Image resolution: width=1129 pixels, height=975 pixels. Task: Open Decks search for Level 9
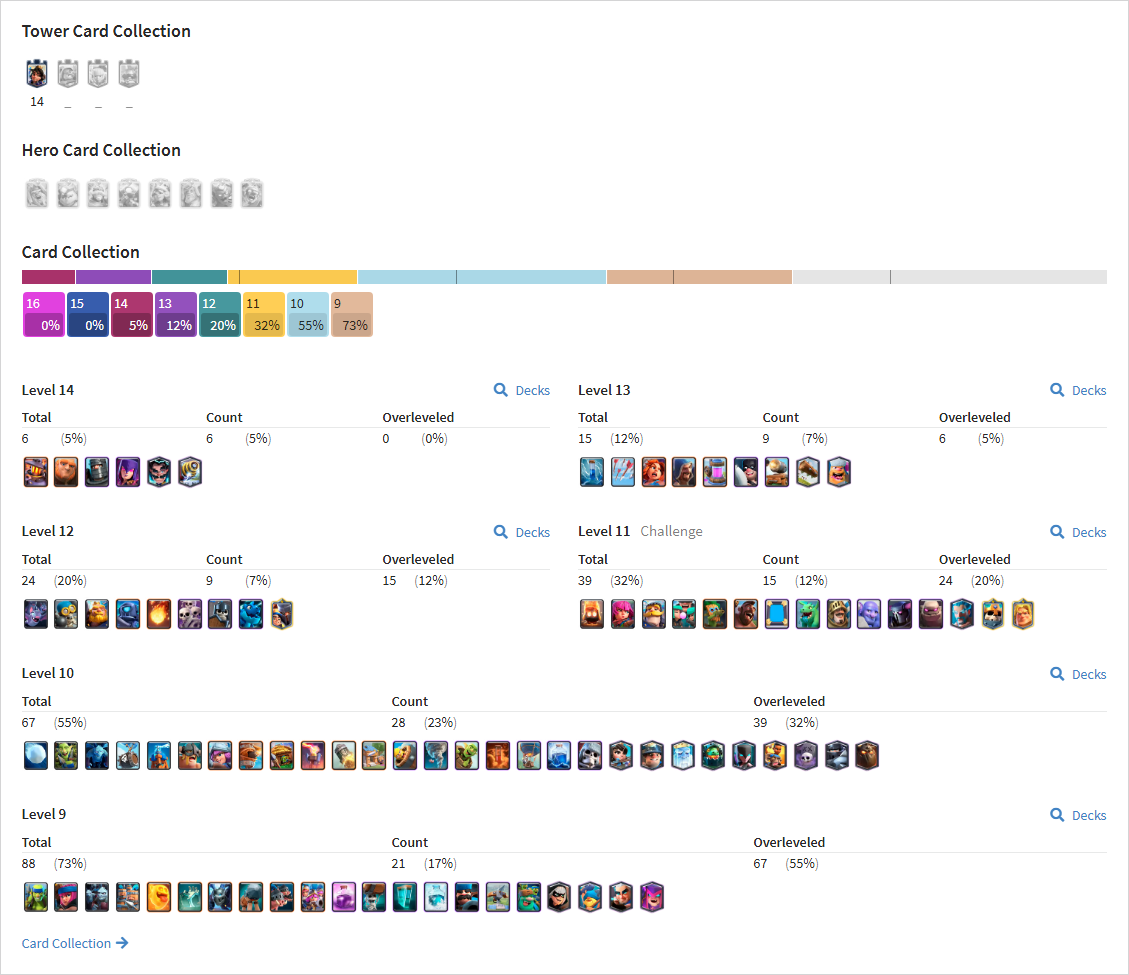tap(1079, 815)
